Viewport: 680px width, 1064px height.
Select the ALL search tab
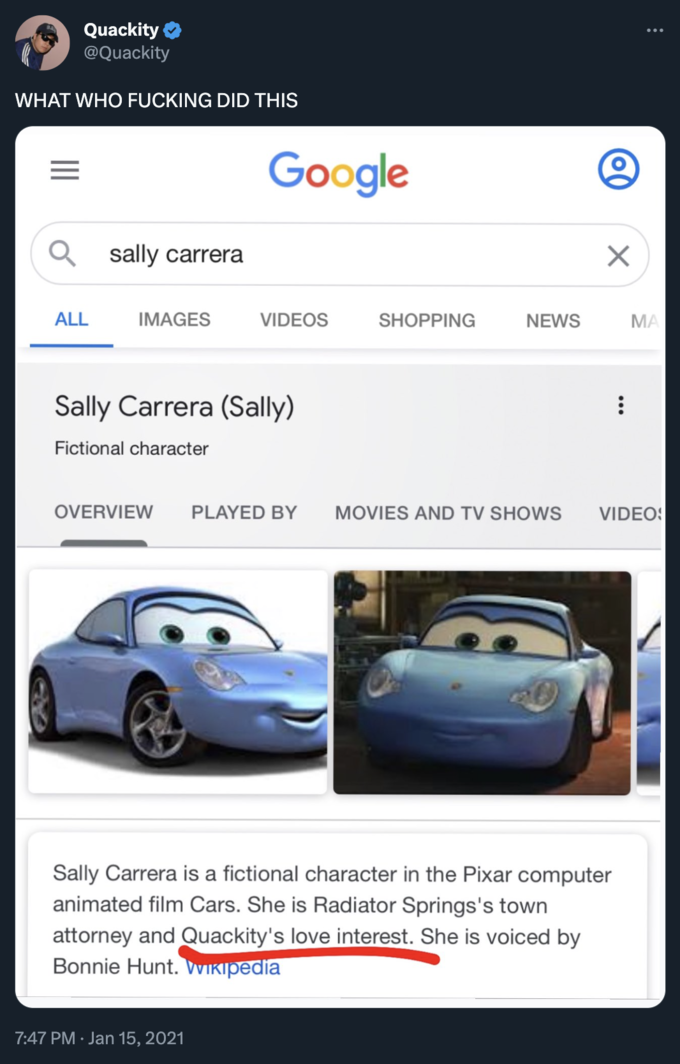(71, 320)
